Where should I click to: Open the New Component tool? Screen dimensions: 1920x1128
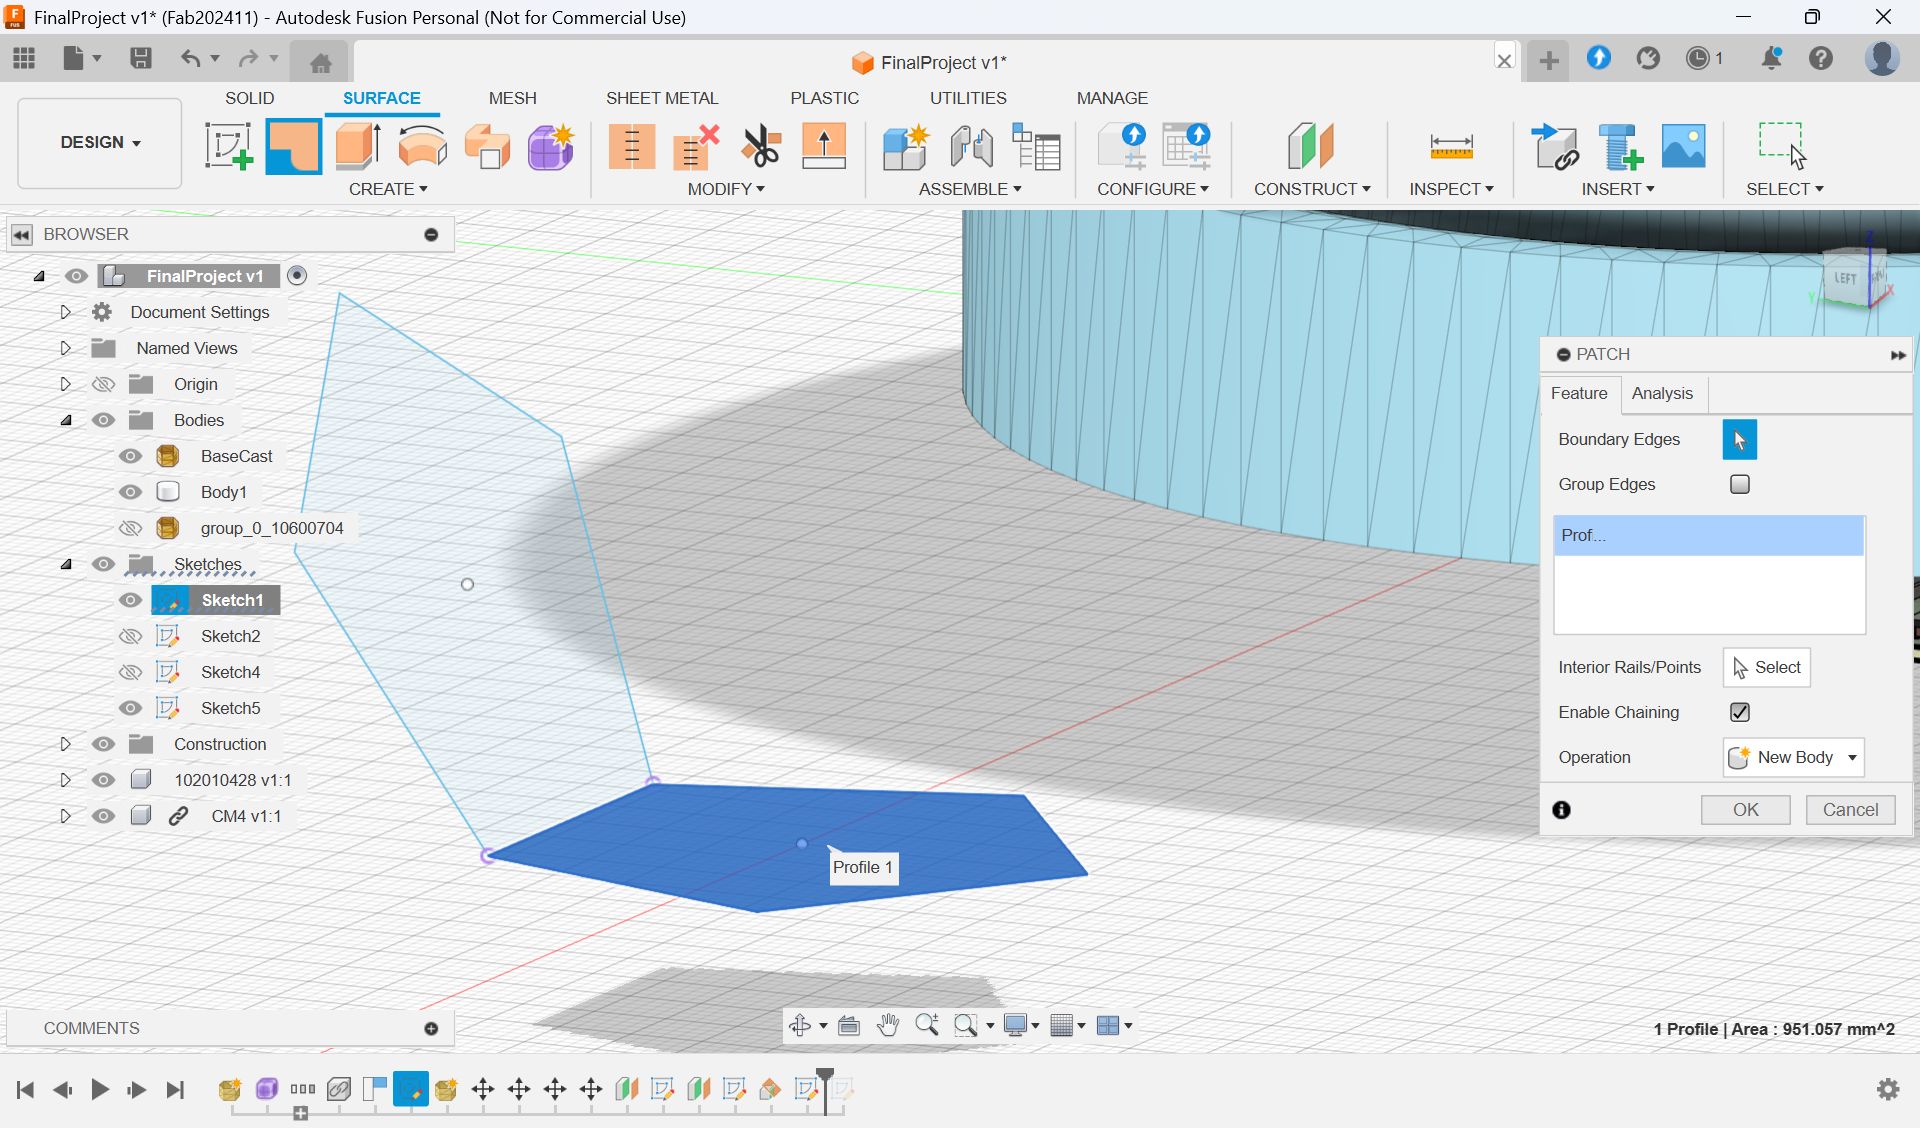[x=906, y=147]
